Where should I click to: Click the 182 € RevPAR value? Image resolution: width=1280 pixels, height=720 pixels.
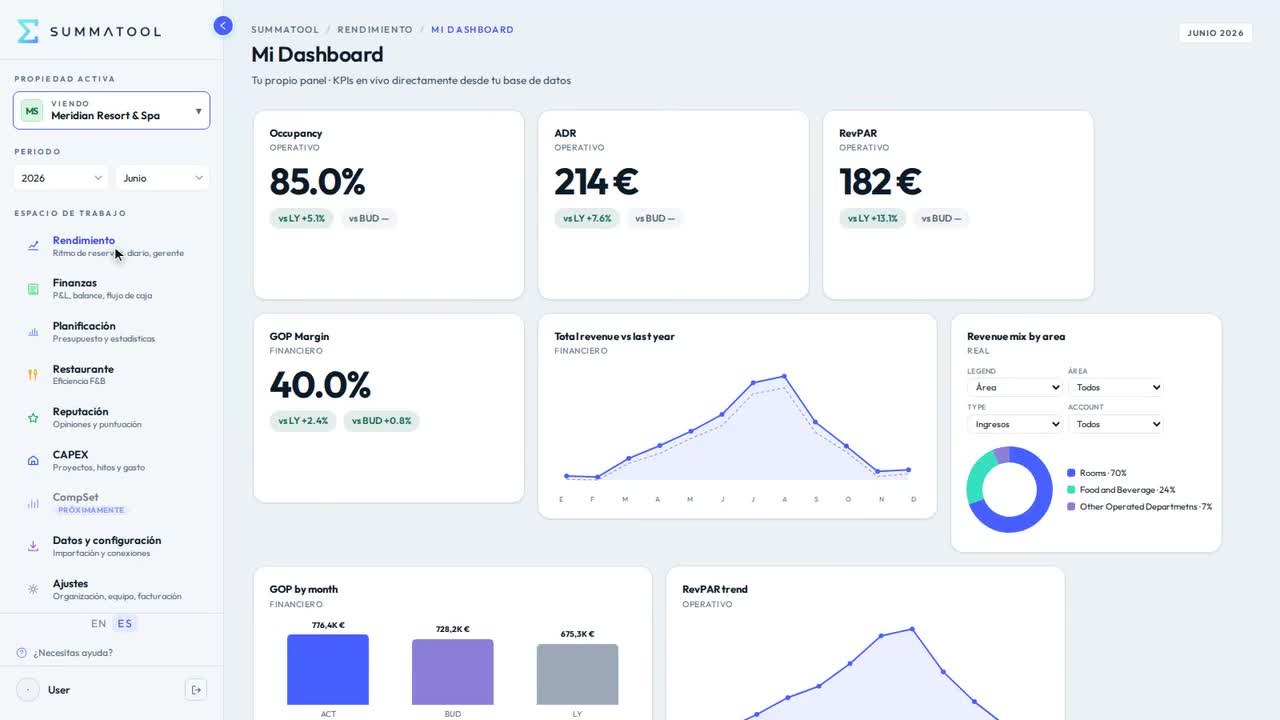(880, 182)
